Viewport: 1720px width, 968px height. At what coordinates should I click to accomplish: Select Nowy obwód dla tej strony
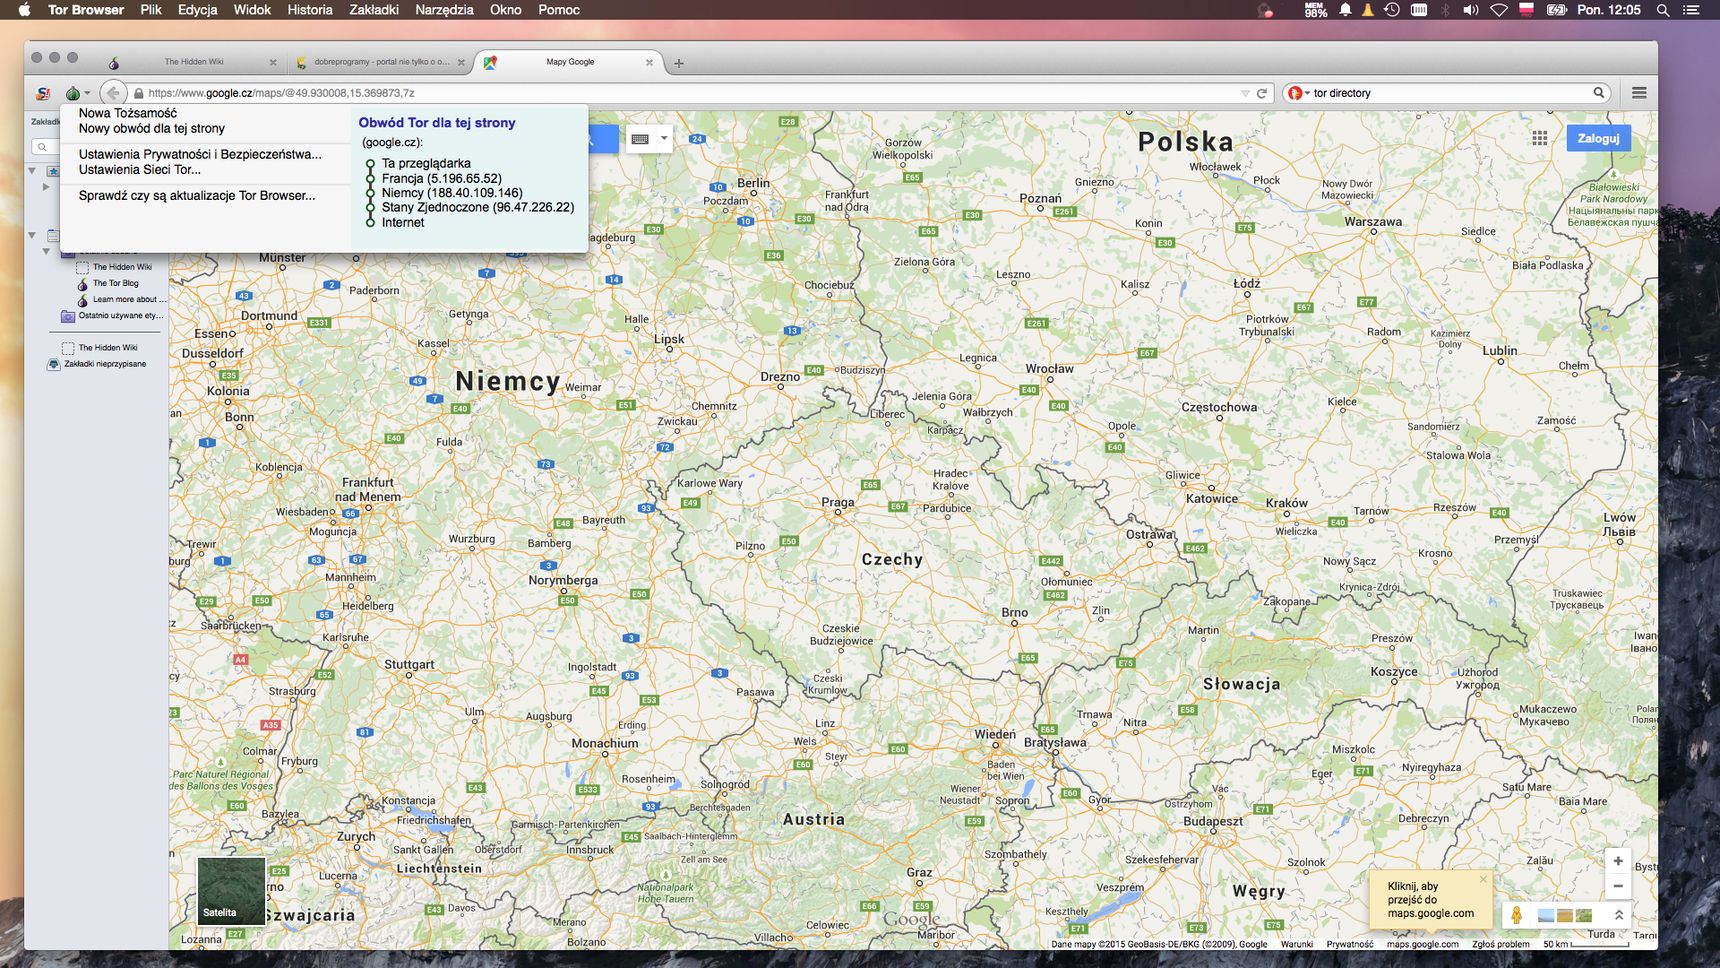152,128
